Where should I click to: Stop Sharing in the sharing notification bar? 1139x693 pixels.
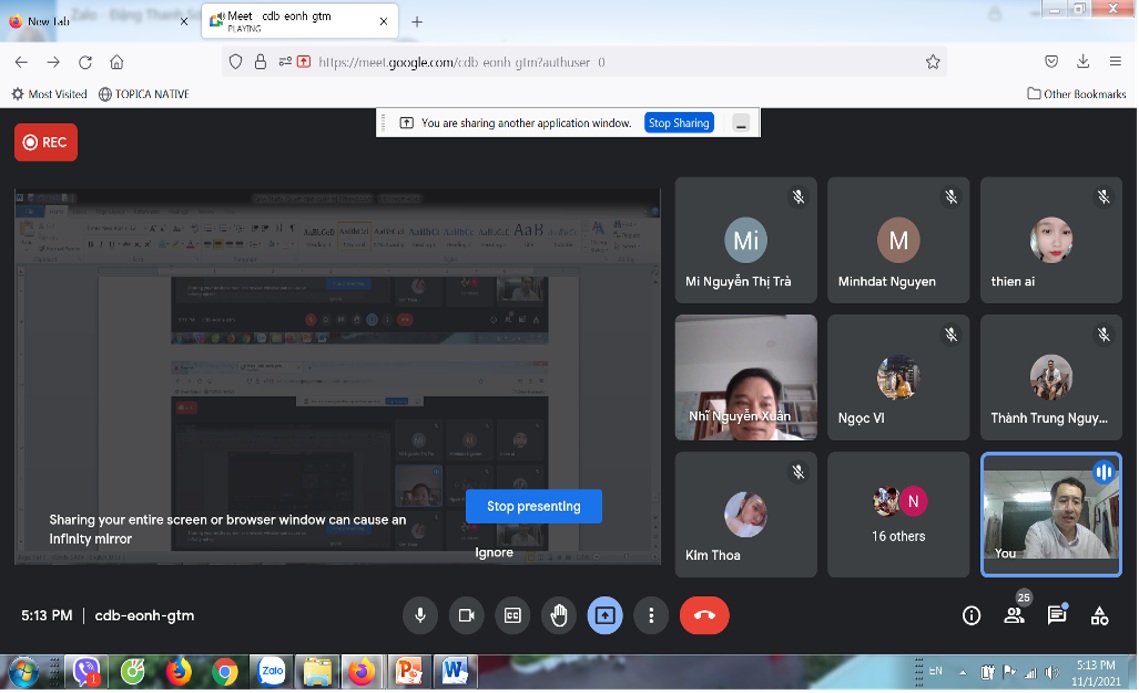[x=679, y=123]
